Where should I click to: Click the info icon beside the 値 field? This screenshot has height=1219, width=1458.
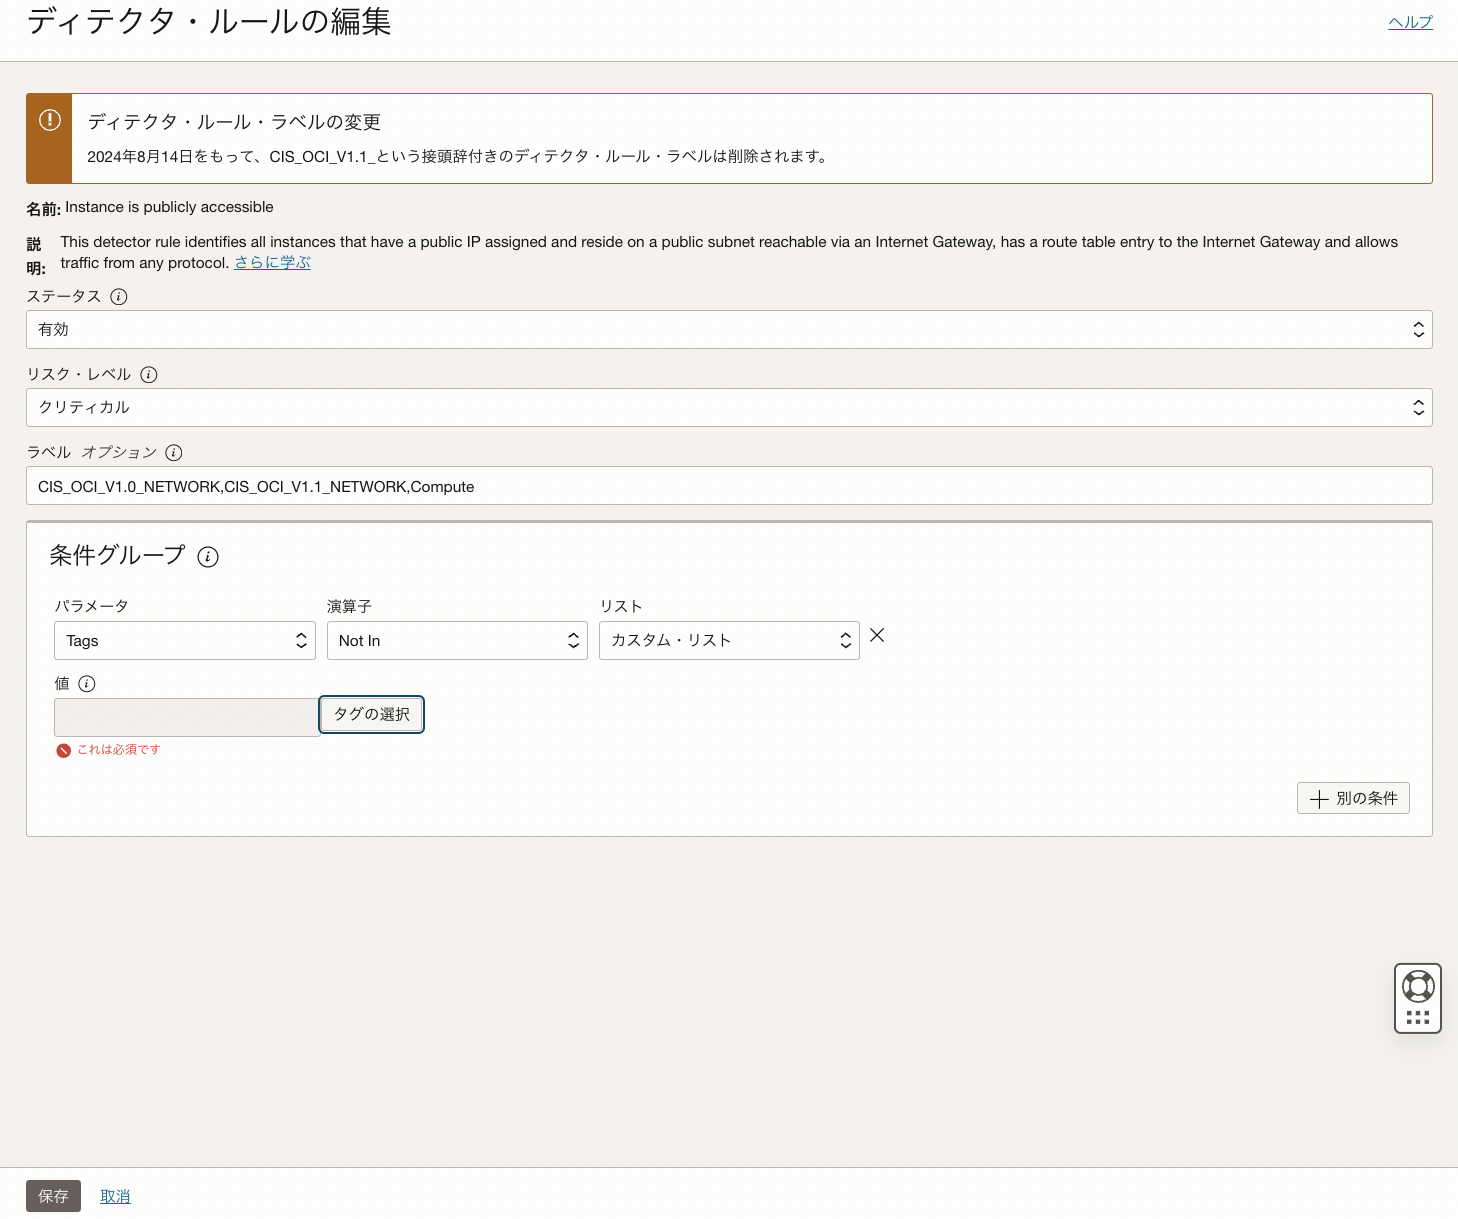tap(88, 684)
